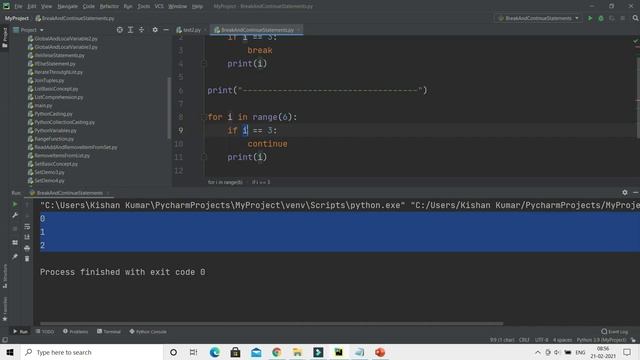This screenshot has width=640, height=360.
Task: Open the Windows Start menu
Action: pyautogui.click(x=10, y=352)
